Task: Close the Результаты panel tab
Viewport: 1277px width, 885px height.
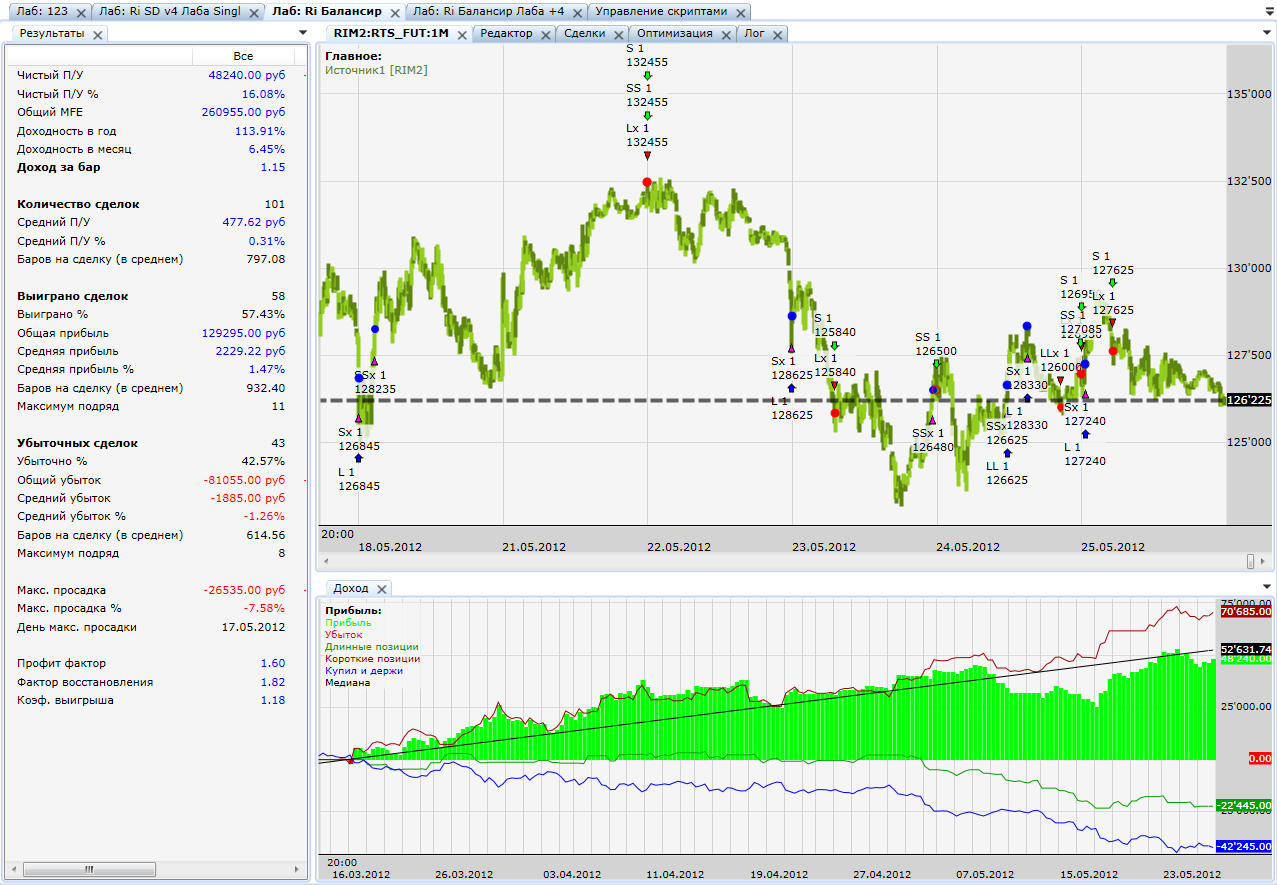Action: pos(97,34)
